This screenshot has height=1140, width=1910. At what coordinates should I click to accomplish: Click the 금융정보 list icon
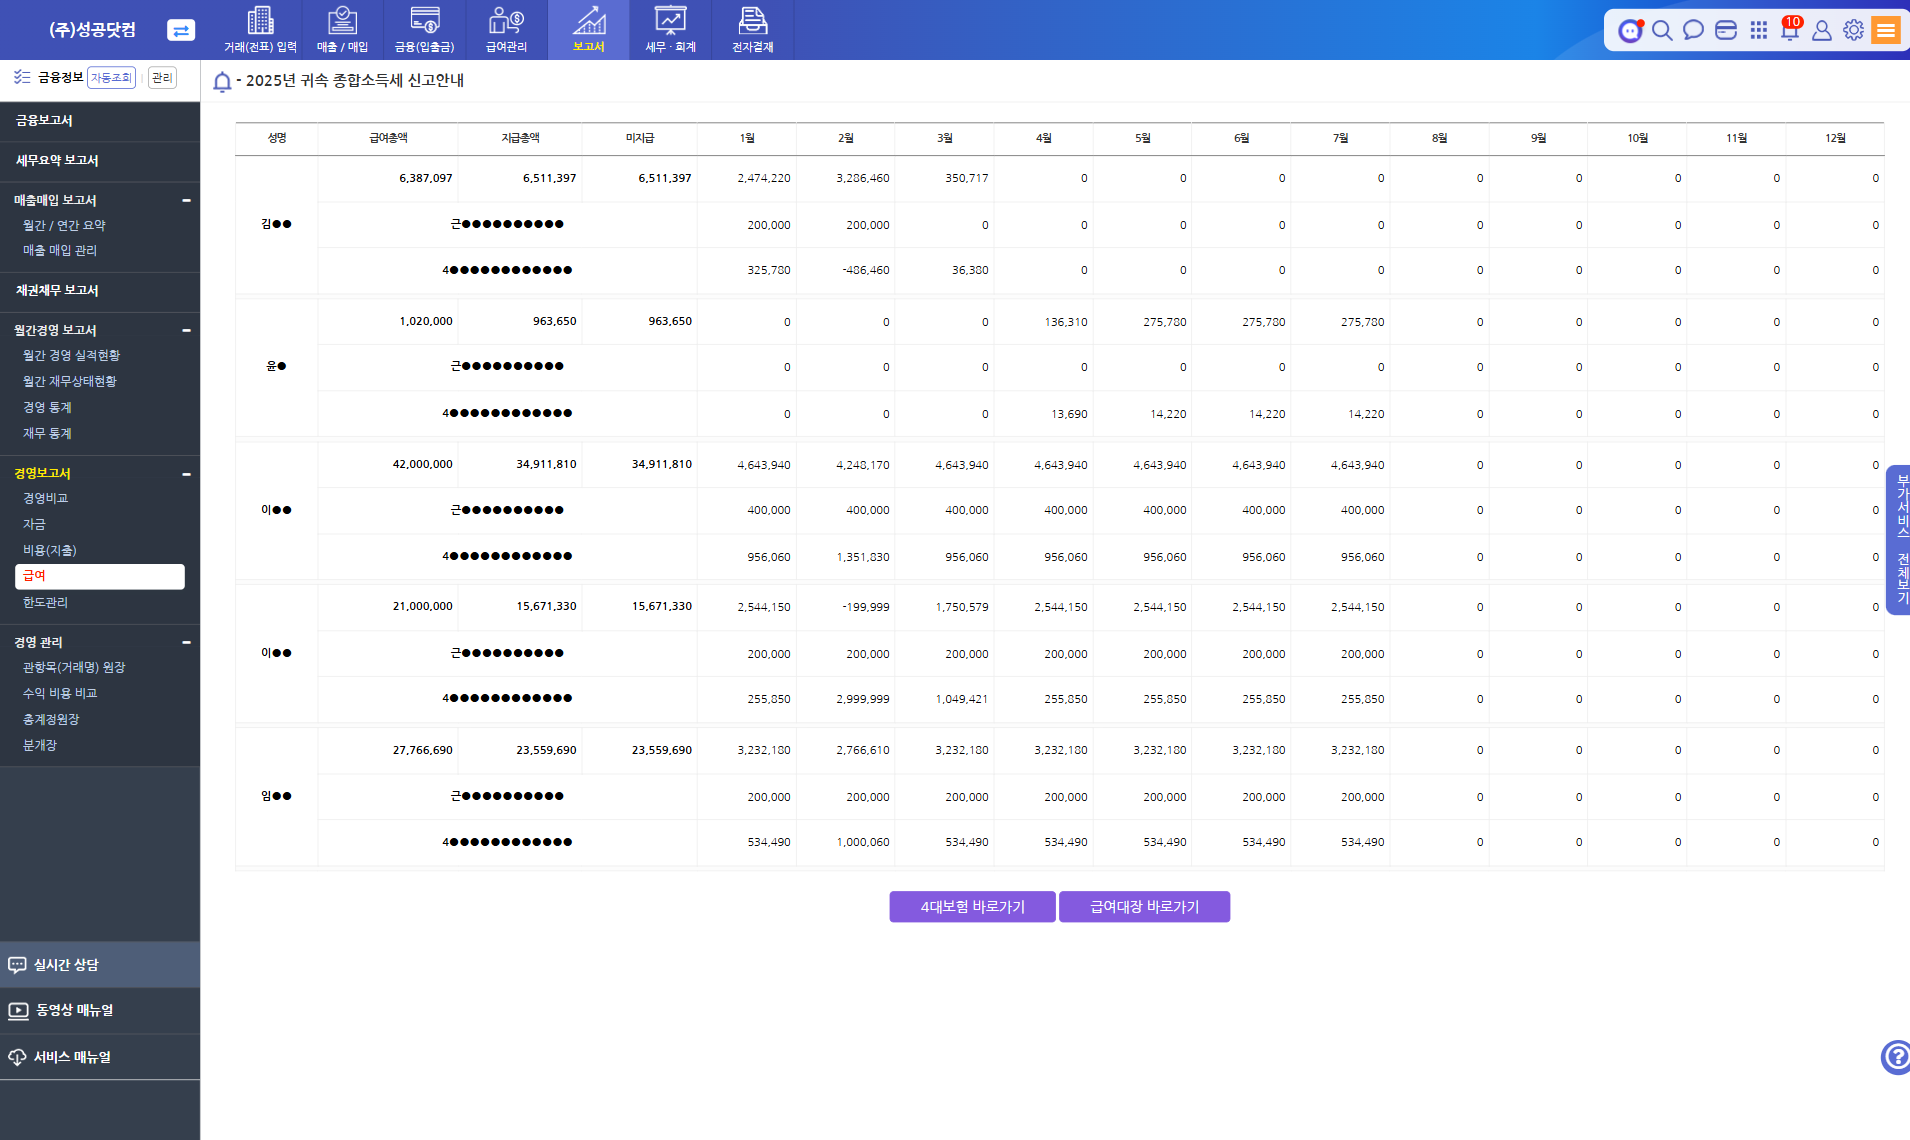(x=22, y=77)
